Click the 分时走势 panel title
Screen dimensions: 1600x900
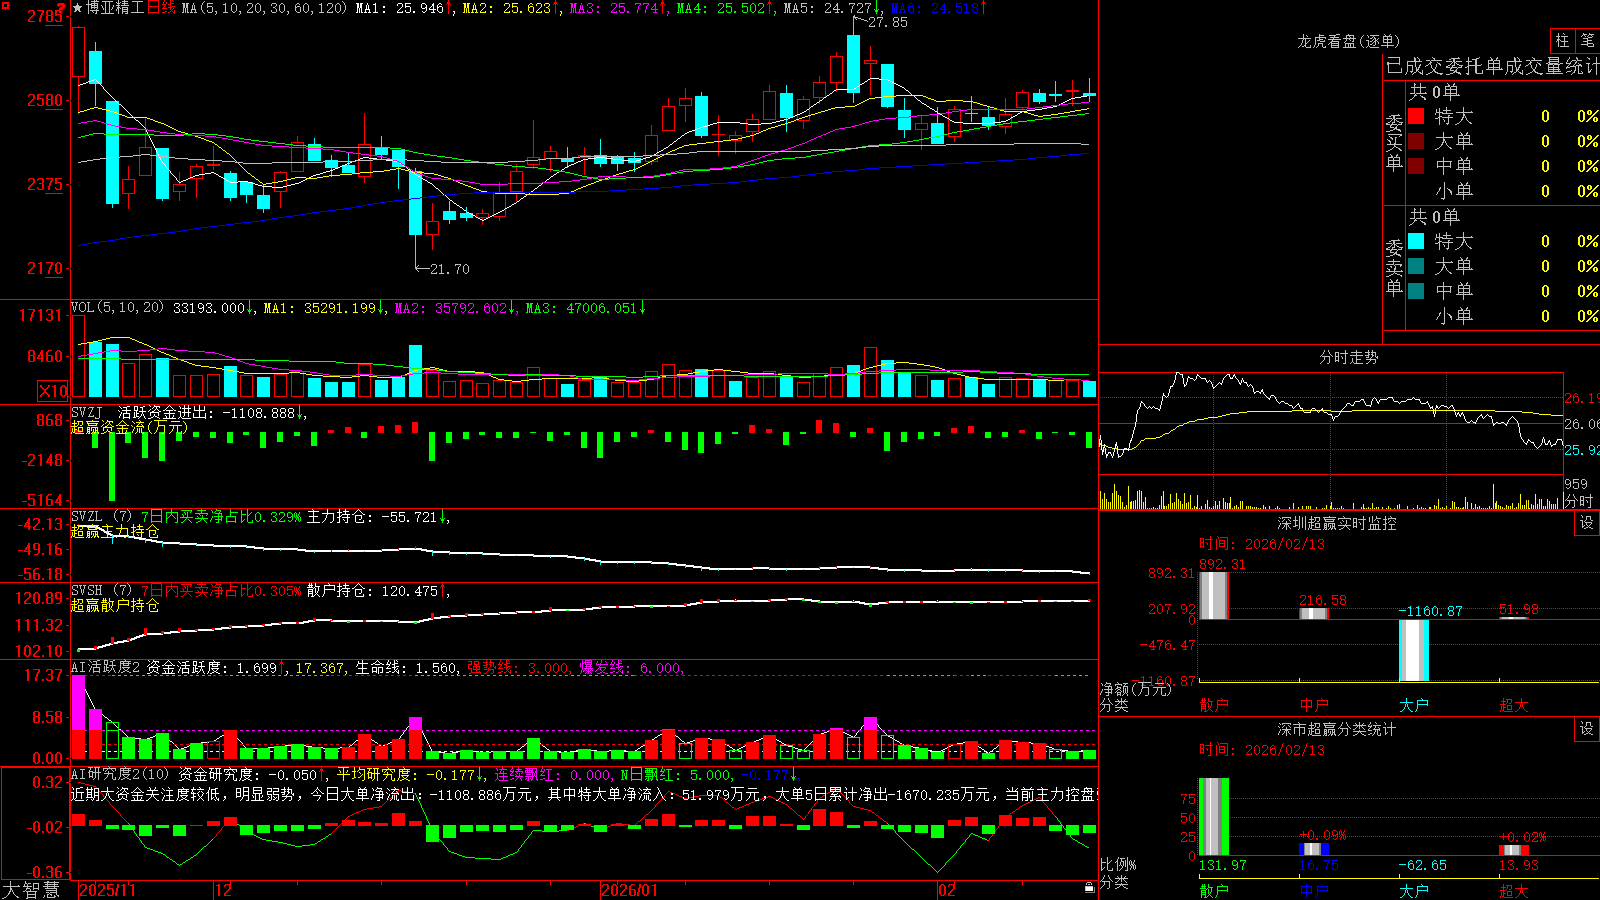1348,357
